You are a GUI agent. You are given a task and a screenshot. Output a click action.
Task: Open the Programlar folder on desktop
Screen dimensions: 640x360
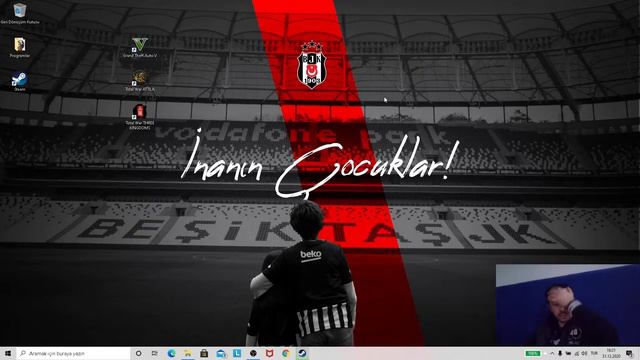click(20, 47)
